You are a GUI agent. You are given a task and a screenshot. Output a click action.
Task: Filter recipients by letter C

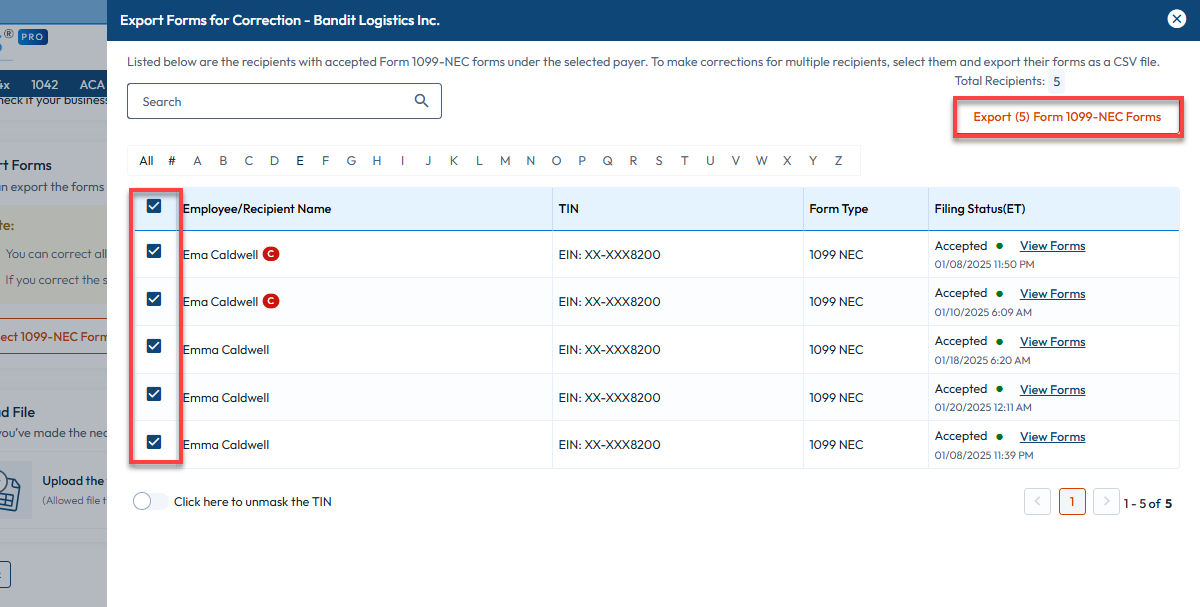coord(249,161)
